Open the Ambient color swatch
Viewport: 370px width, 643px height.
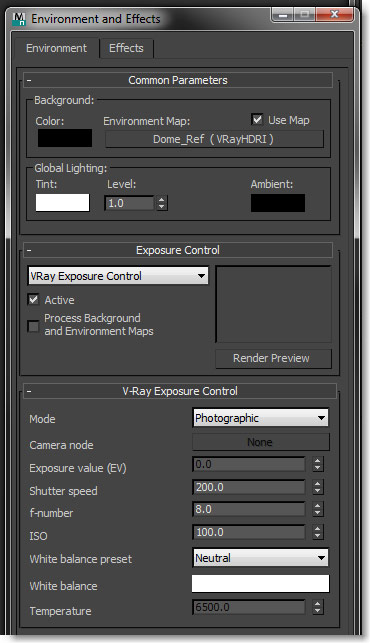click(278, 203)
